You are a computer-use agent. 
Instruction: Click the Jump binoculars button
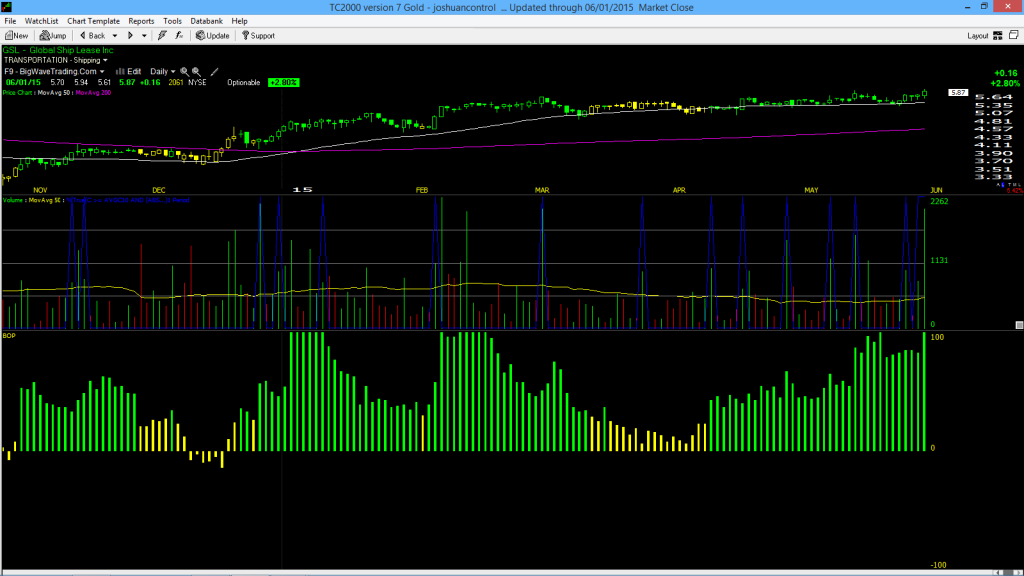tap(53, 36)
